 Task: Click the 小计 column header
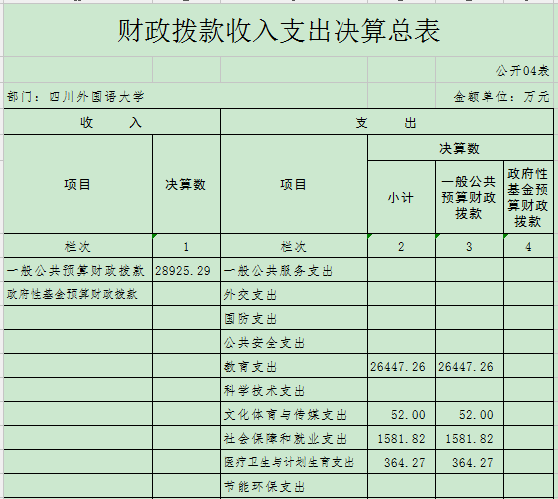point(401,197)
